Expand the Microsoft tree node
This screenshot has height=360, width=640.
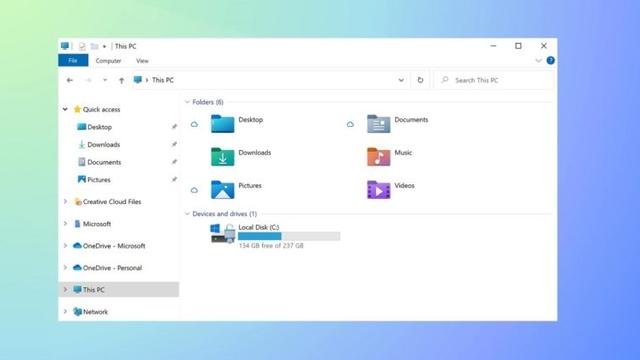click(65, 223)
